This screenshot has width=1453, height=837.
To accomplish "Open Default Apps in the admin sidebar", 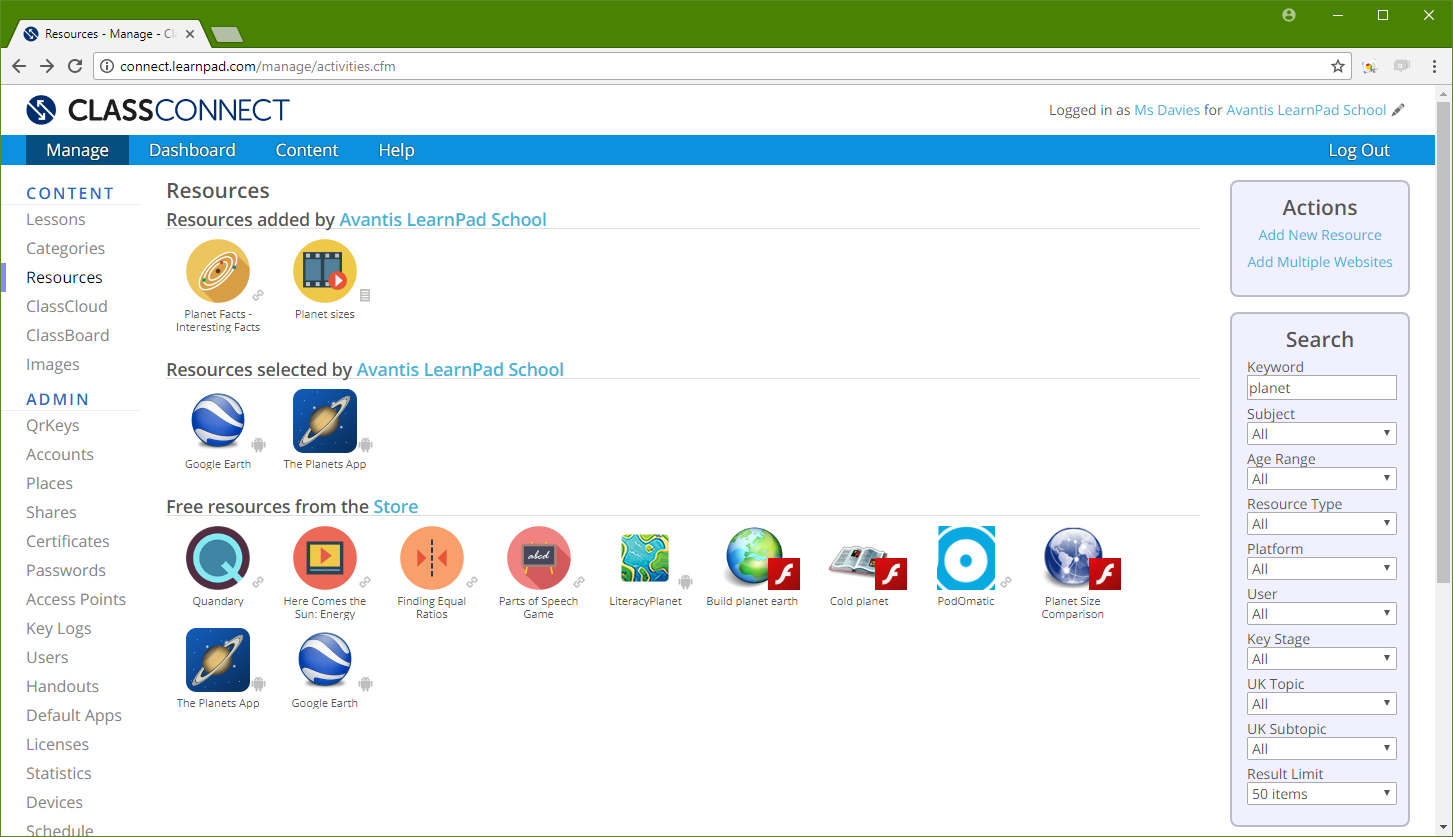I will (74, 716).
